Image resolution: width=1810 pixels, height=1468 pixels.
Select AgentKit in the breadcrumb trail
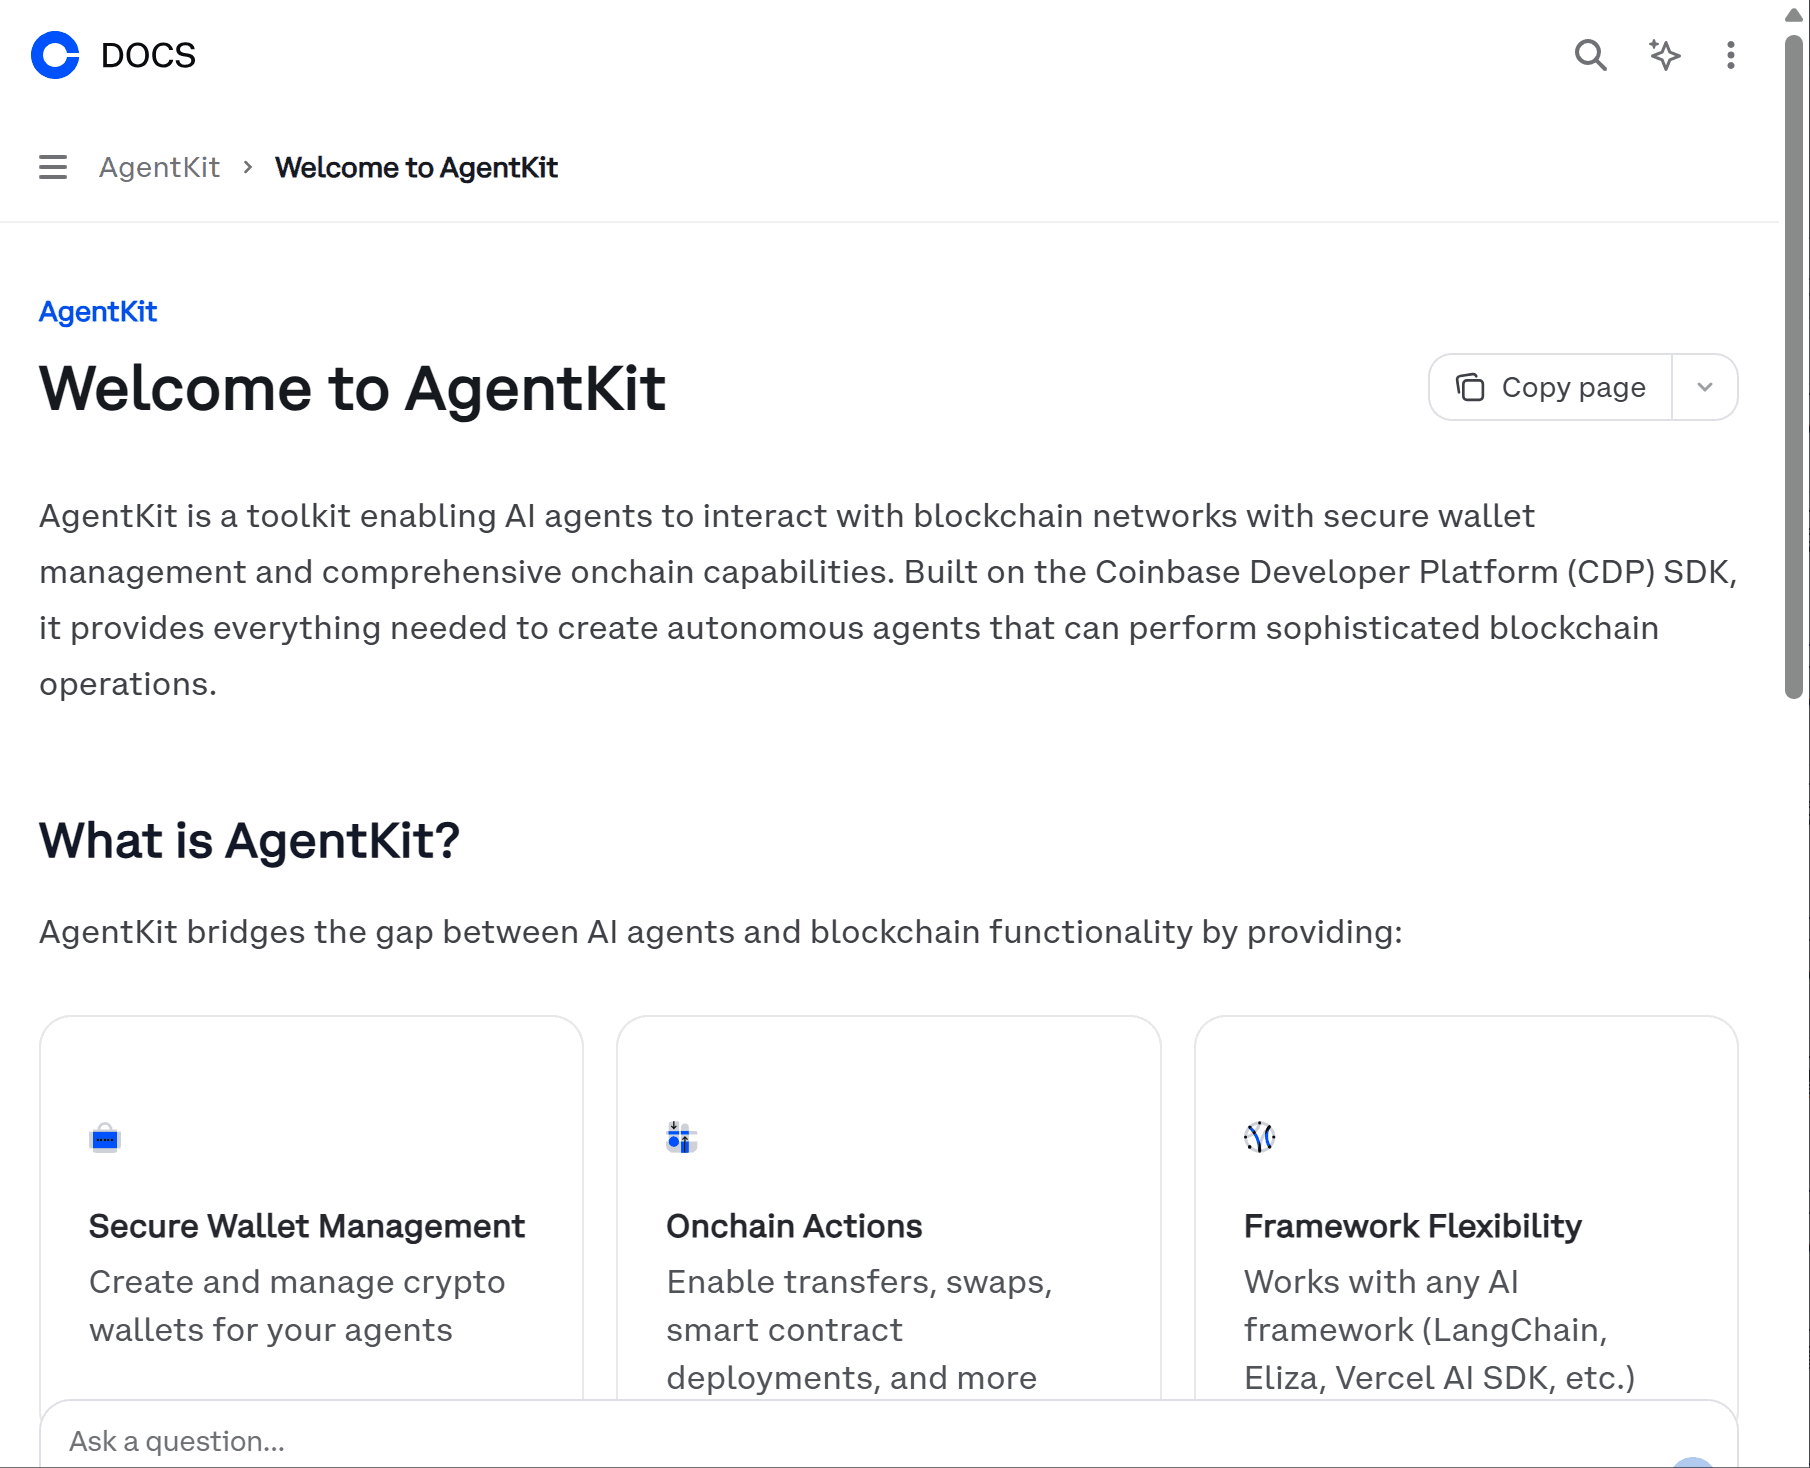[x=159, y=167]
